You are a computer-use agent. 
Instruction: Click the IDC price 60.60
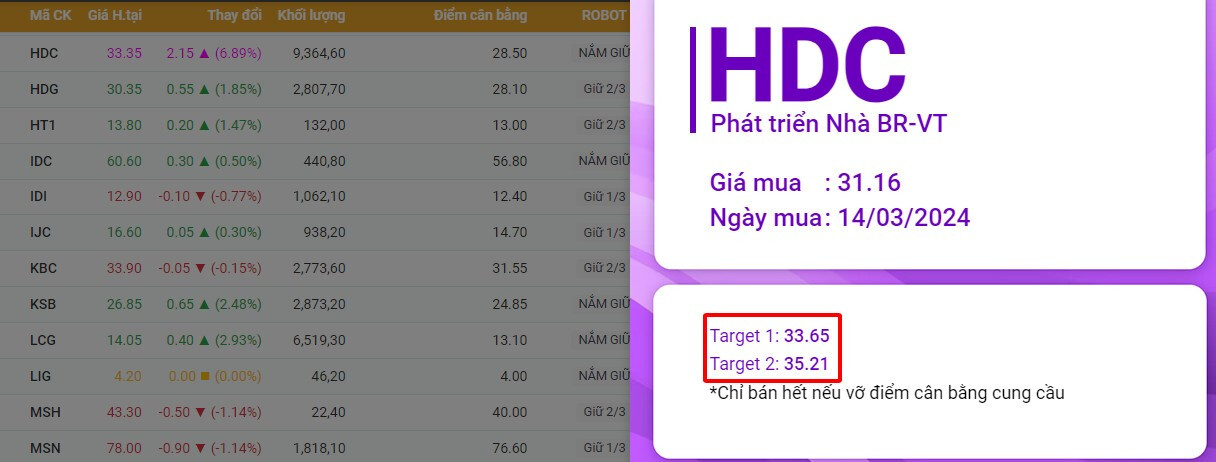[x=124, y=161]
